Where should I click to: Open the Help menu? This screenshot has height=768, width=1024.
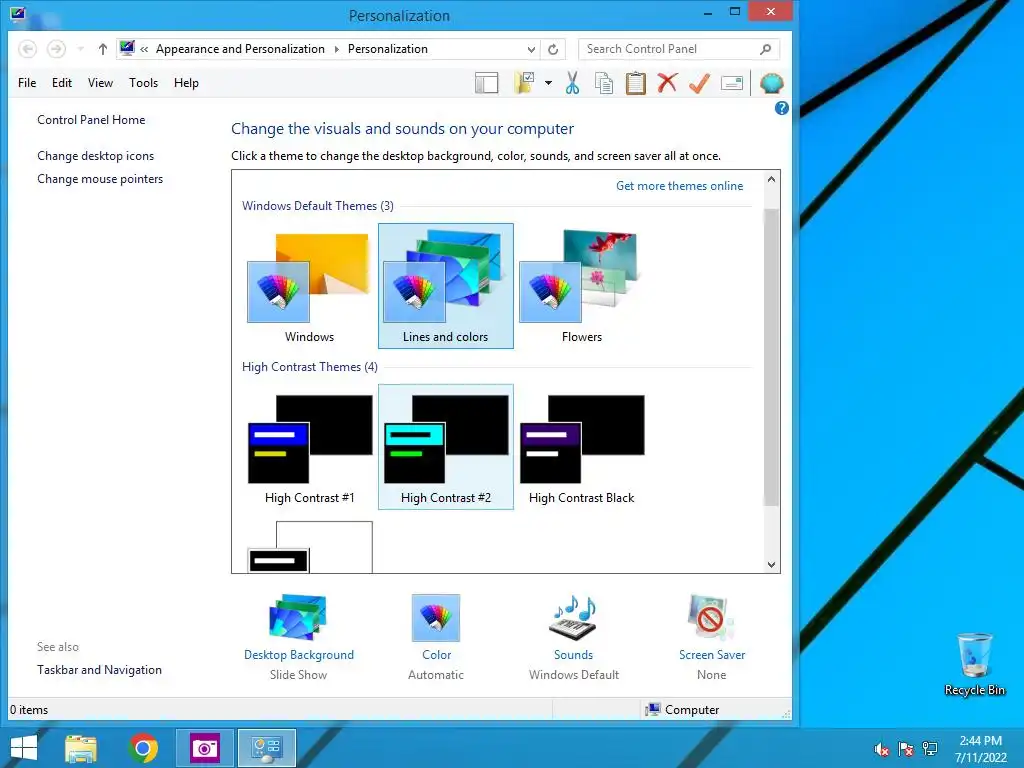(186, 83)
